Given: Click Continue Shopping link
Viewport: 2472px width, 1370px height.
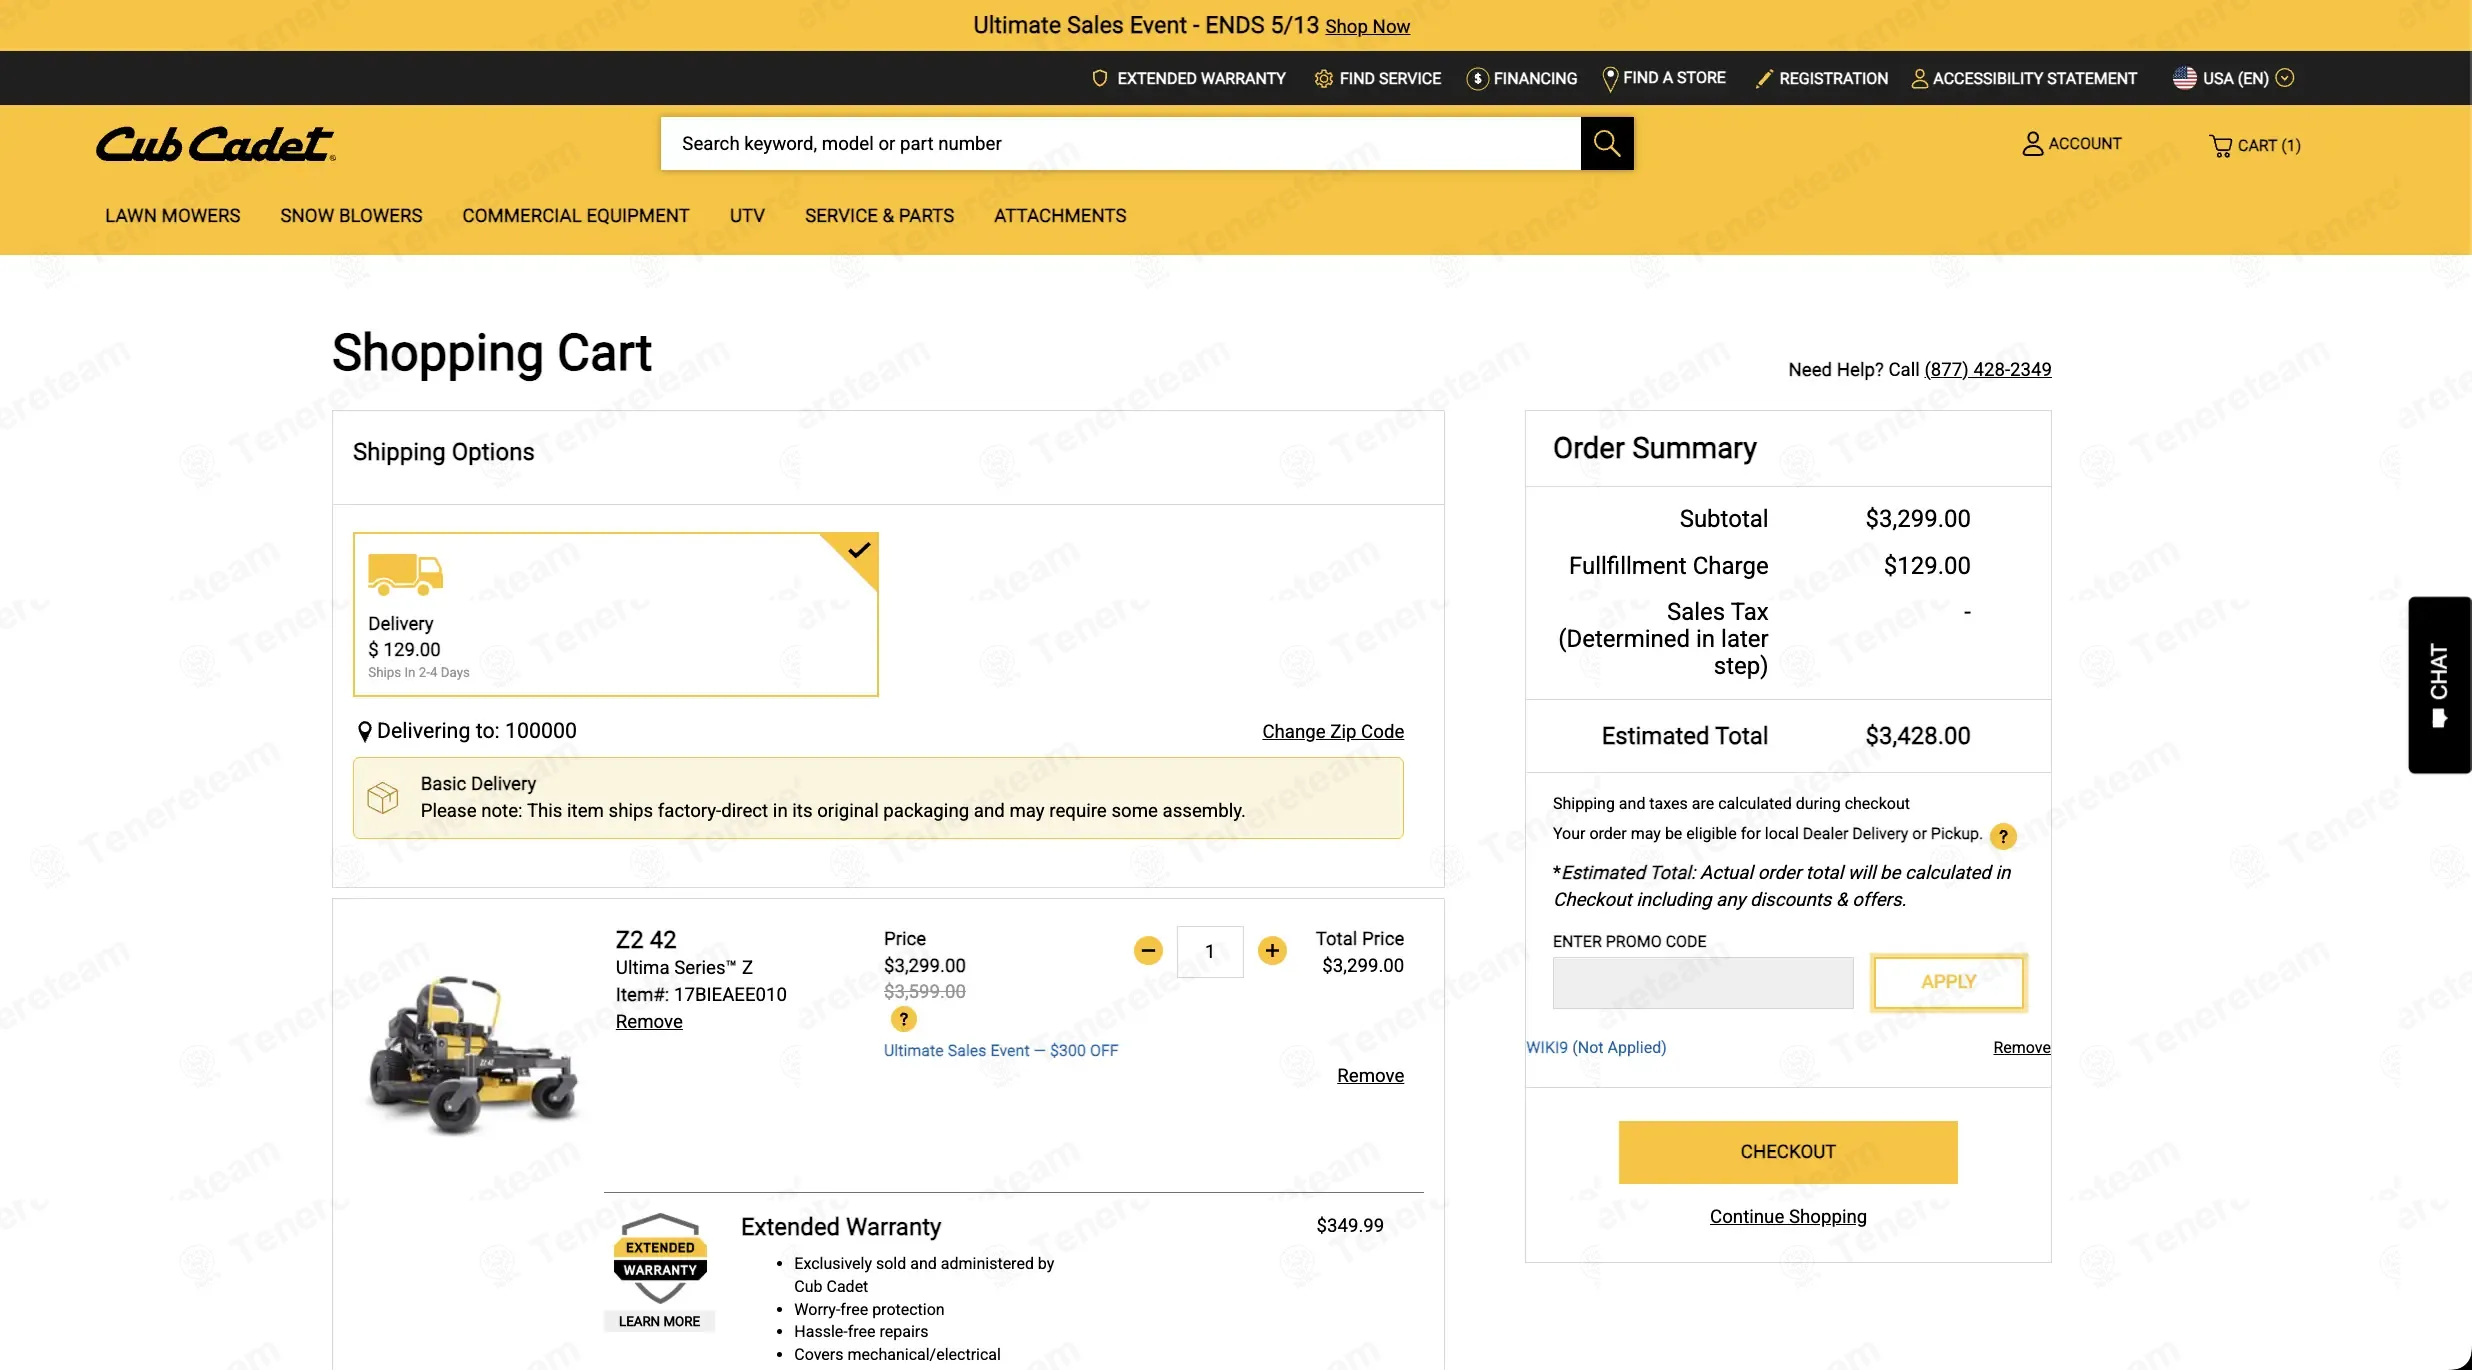Looking at the screenshot, I should (1788, 1216).
